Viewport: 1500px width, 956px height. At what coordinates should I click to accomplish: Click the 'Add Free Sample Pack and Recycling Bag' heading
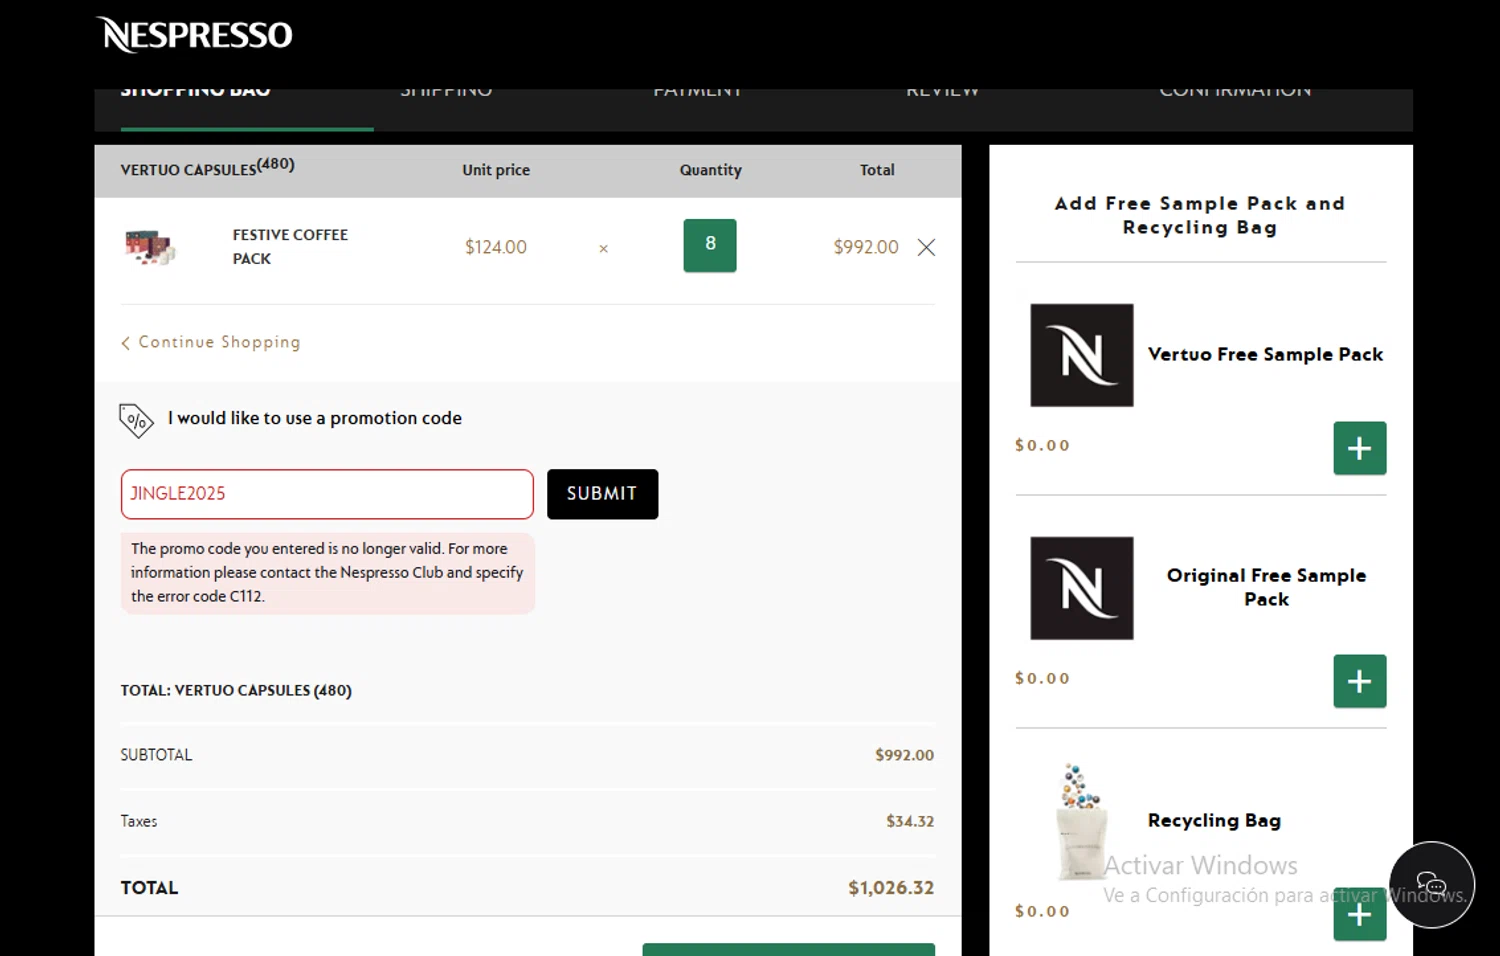pos(1200,215)
